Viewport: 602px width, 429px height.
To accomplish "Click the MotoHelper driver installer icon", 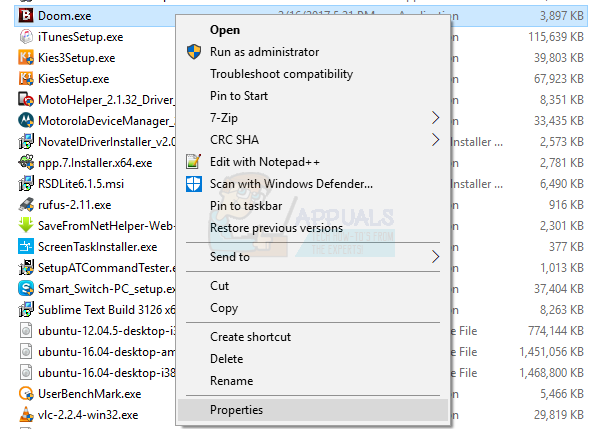I will pos(26,100).
